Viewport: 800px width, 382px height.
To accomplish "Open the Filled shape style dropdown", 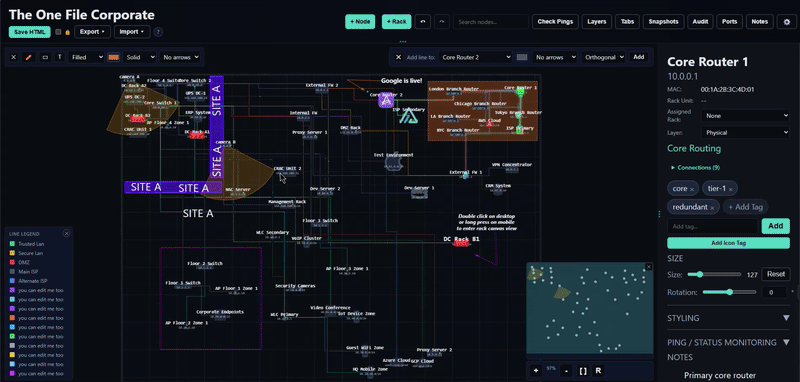I will point(86,57).
